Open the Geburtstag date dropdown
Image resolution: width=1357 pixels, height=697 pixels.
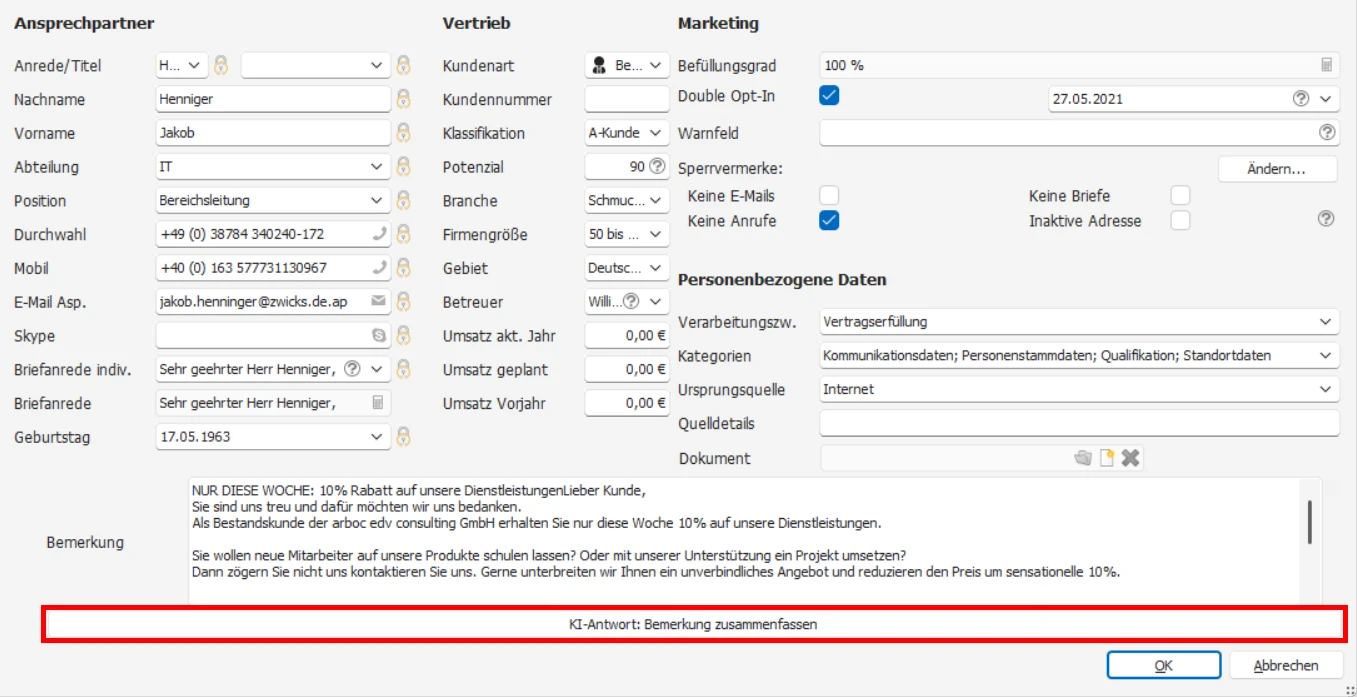[x=377, y=437]
